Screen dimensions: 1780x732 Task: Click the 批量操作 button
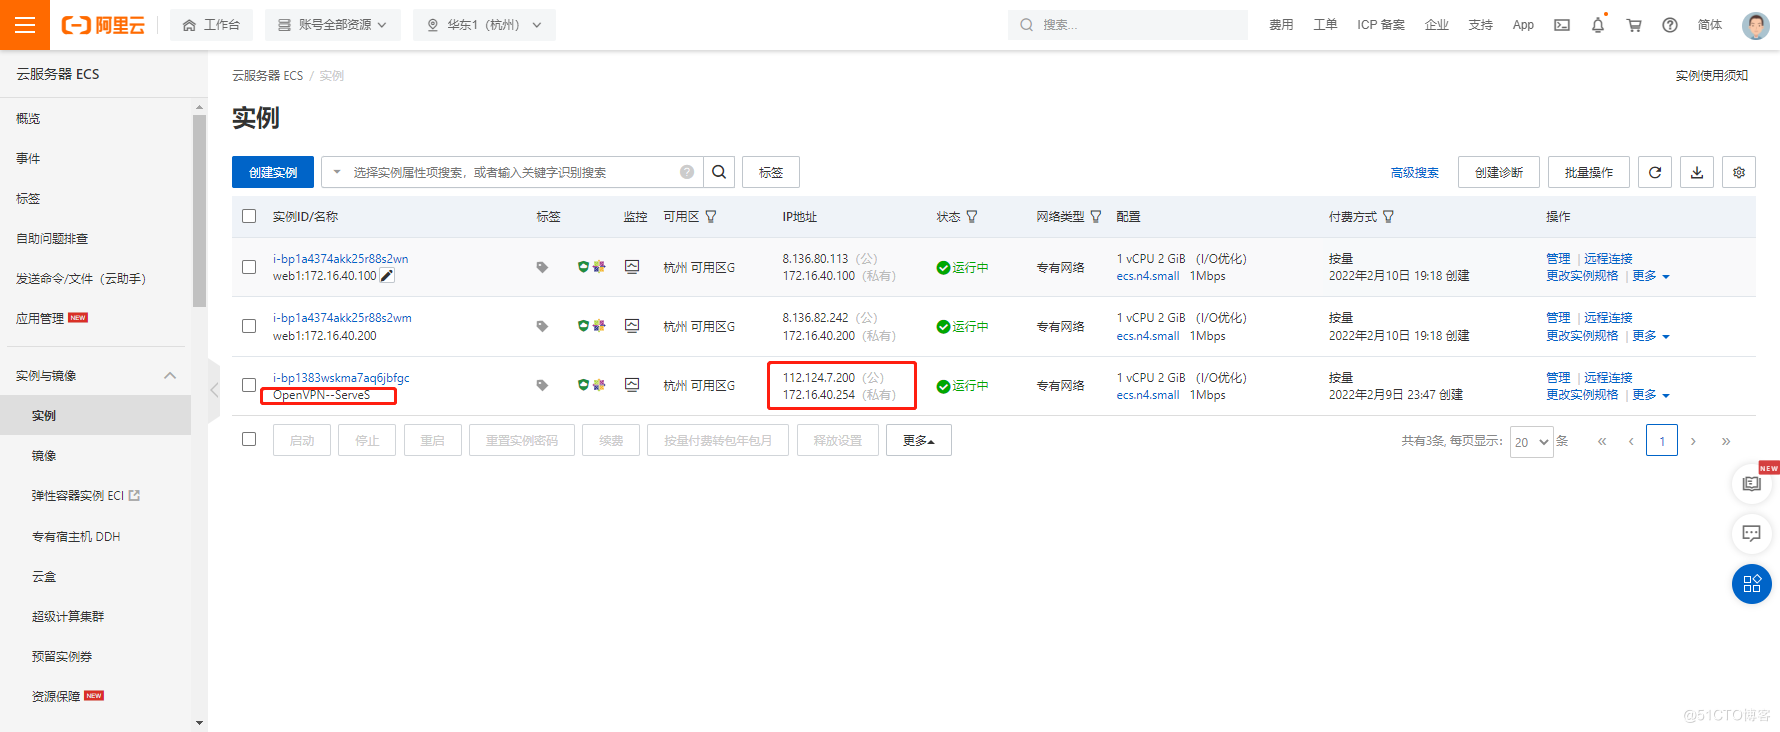point(1589,172)
